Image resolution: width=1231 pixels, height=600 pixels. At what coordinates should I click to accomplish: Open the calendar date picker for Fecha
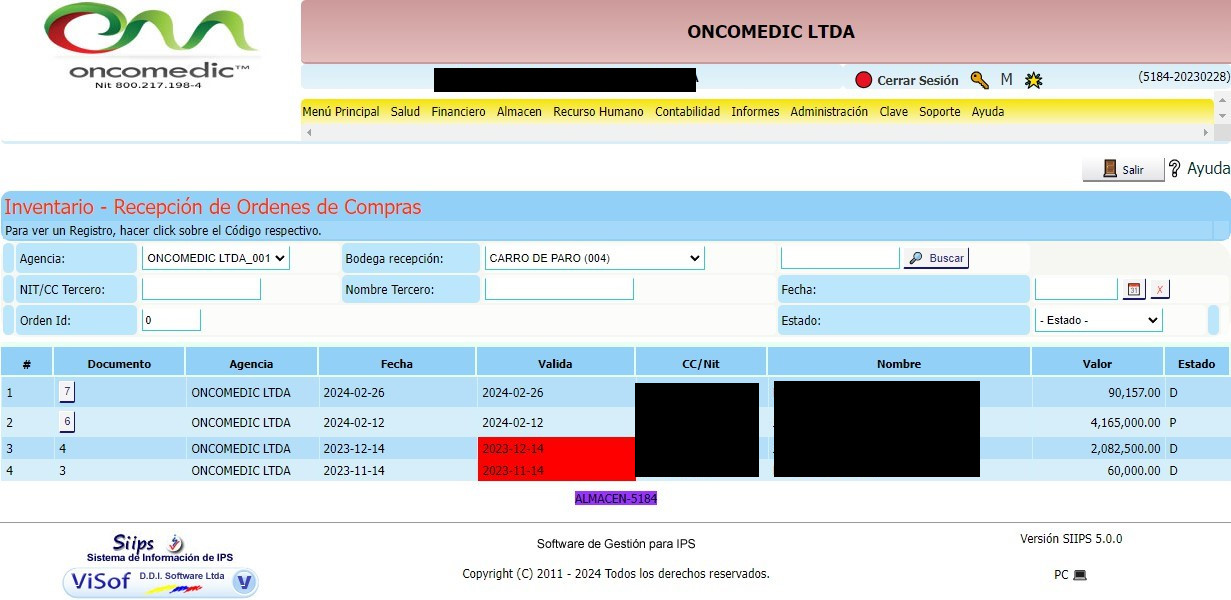1133,289
